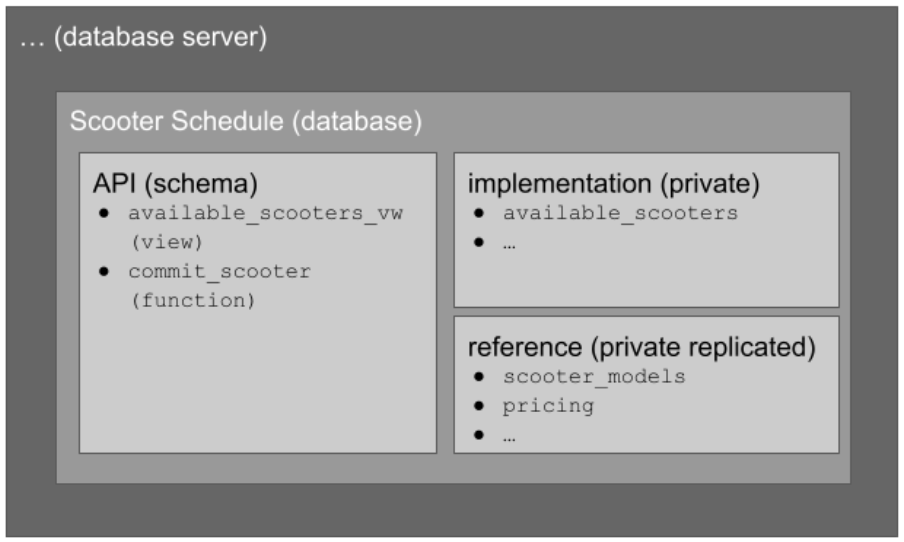Click the "reference (private replicated)" heading
Image resolution: width=904 pixels, height=542 pixels.
tap(642, 347)
